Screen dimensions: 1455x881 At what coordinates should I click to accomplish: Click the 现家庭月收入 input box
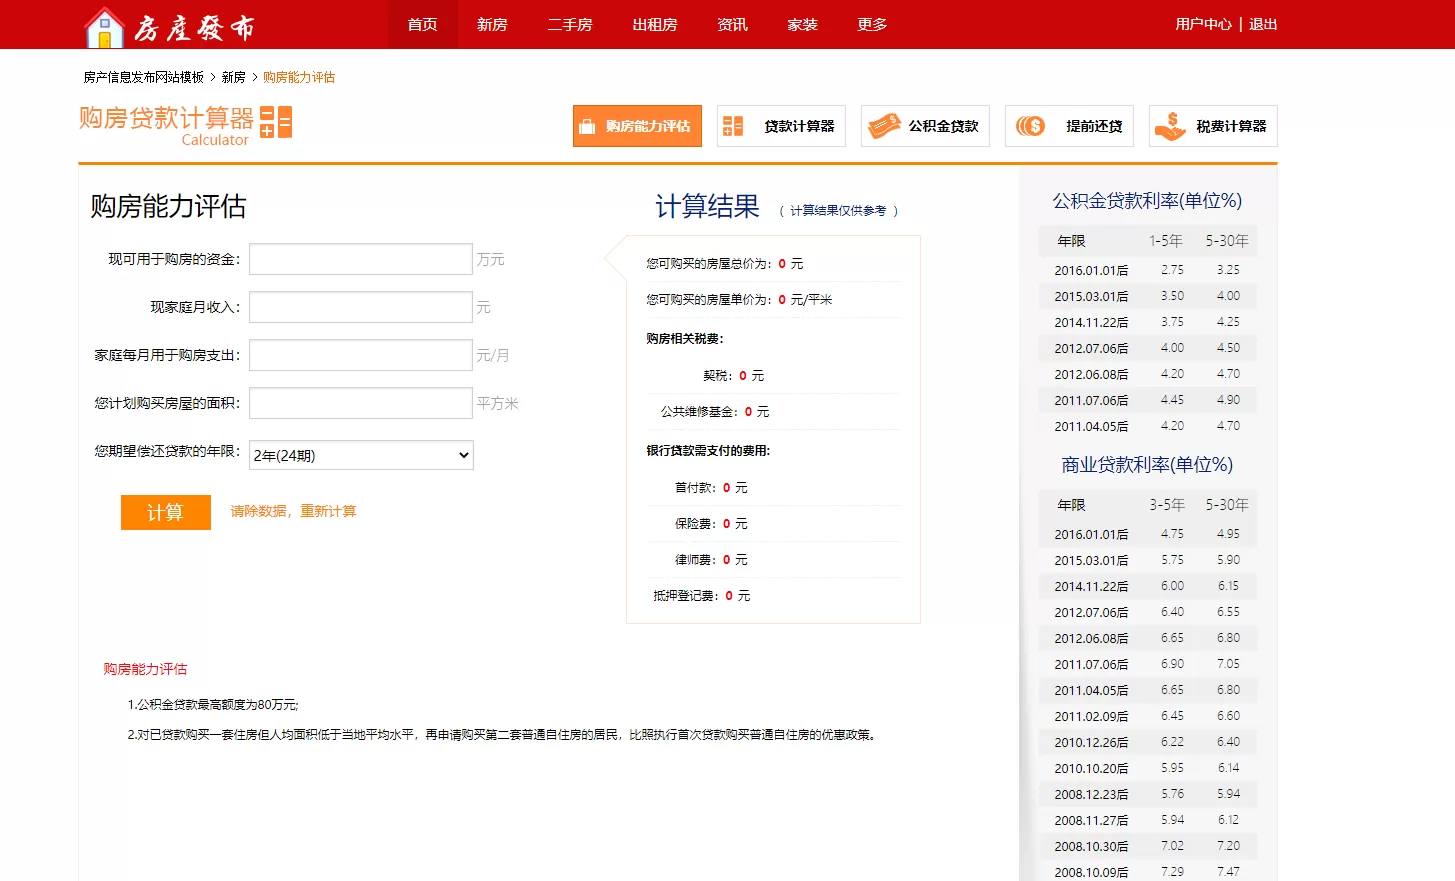[361, 307]
